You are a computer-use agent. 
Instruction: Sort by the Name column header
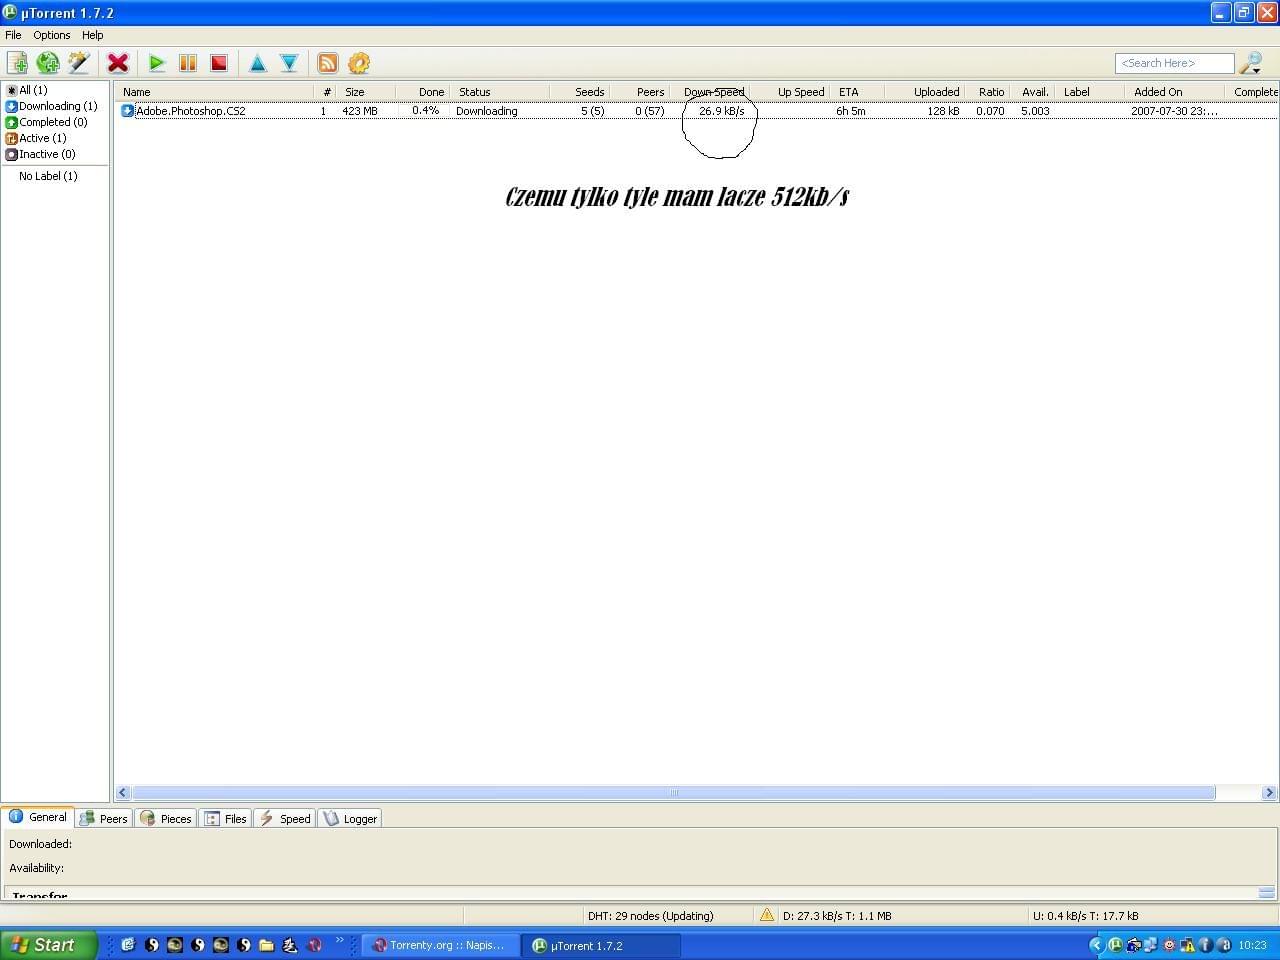tap(215, 92)
